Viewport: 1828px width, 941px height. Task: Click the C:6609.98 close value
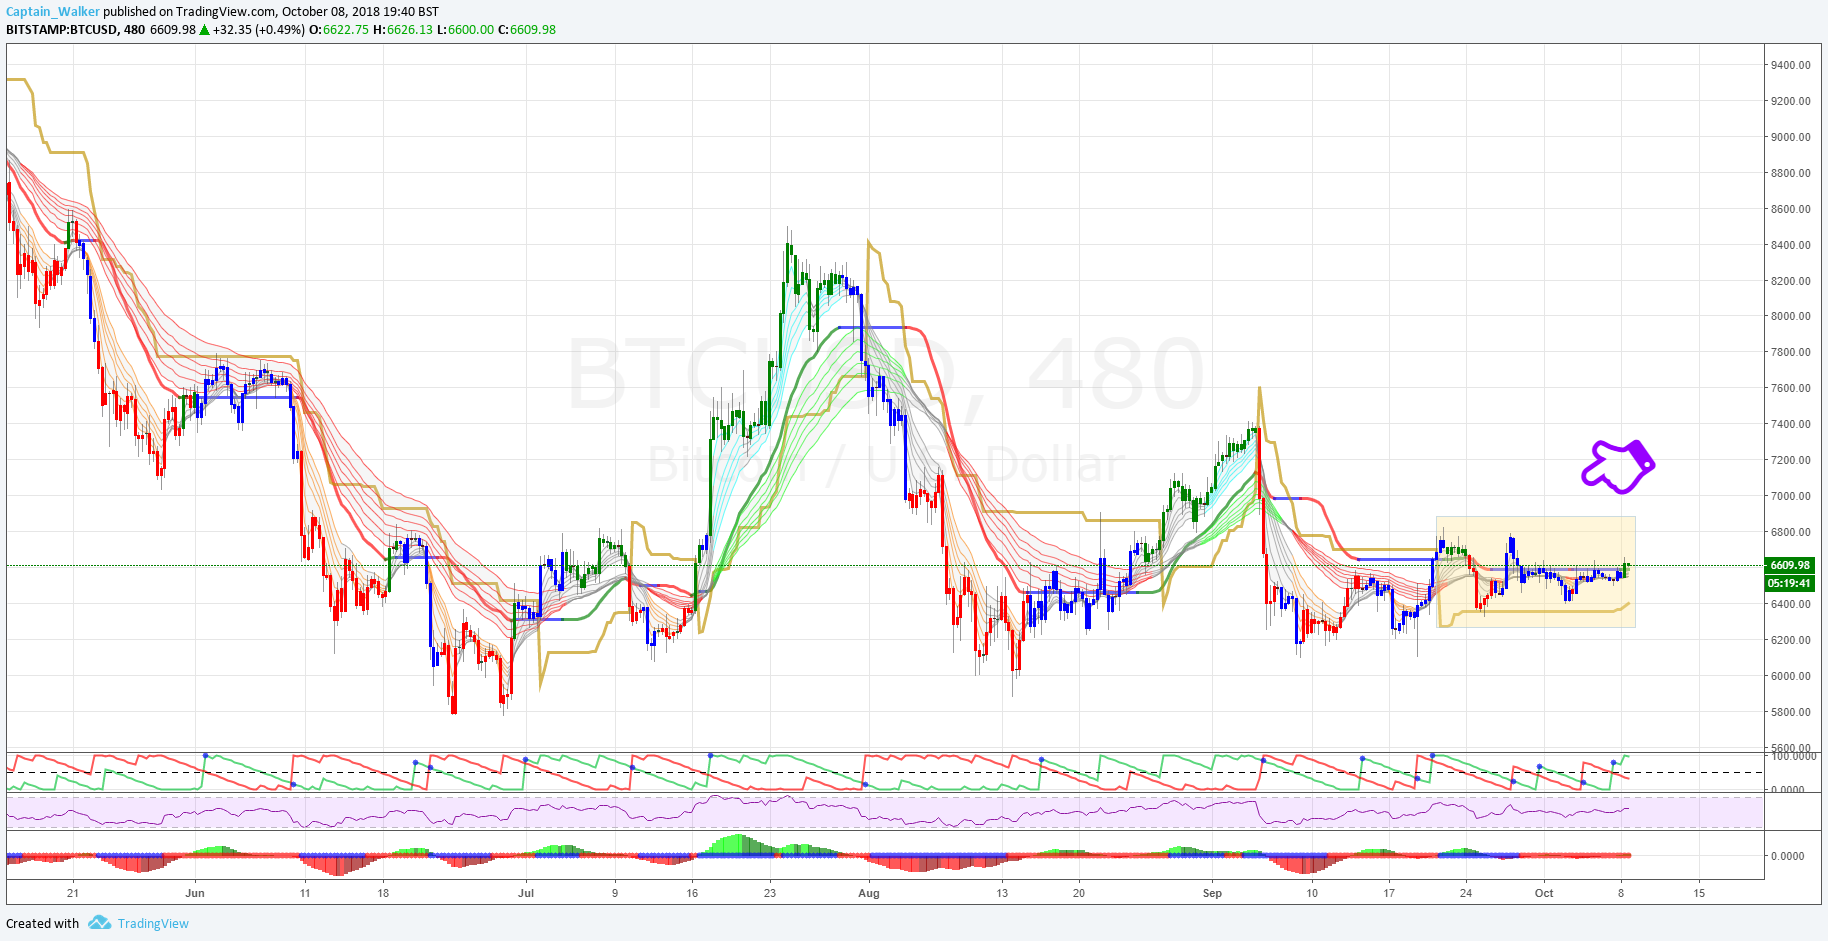pyautogui.click(x=527, y=30)
